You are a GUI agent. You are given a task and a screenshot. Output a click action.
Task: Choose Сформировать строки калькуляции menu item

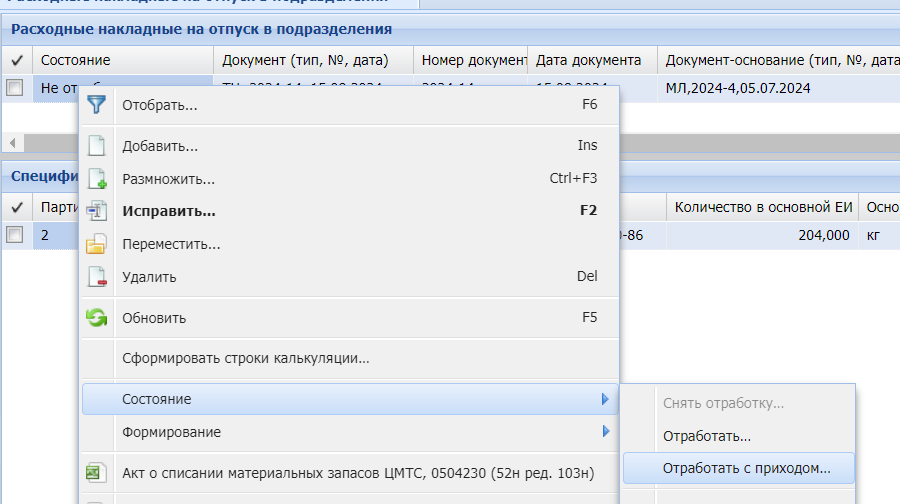point(246,357)
